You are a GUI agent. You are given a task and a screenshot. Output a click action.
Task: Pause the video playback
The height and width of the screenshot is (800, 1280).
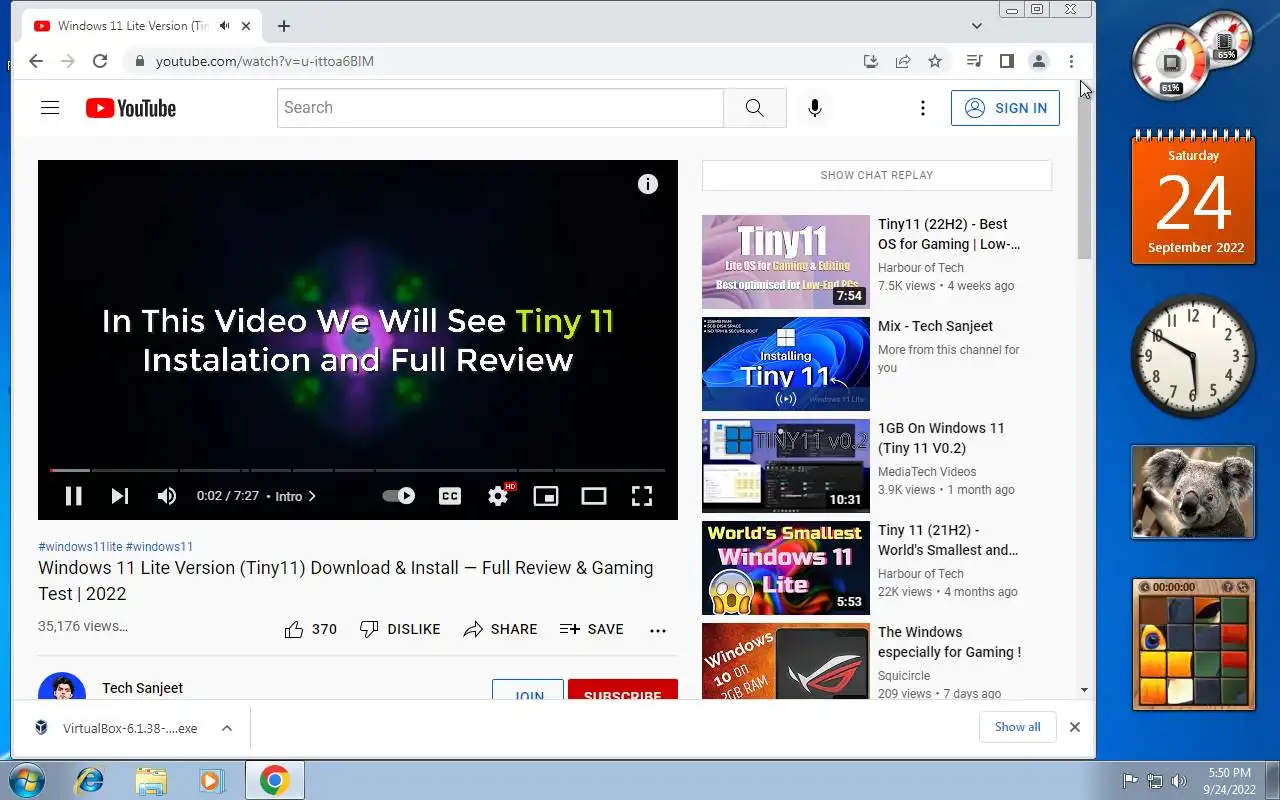pyautogui.click(x=73, y=496)
